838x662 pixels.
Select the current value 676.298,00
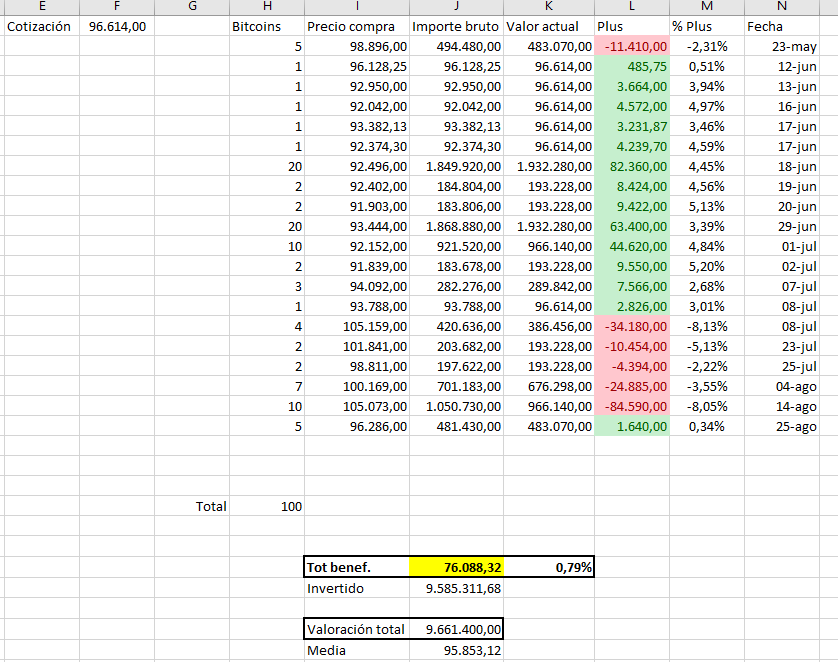pos(549,386)
